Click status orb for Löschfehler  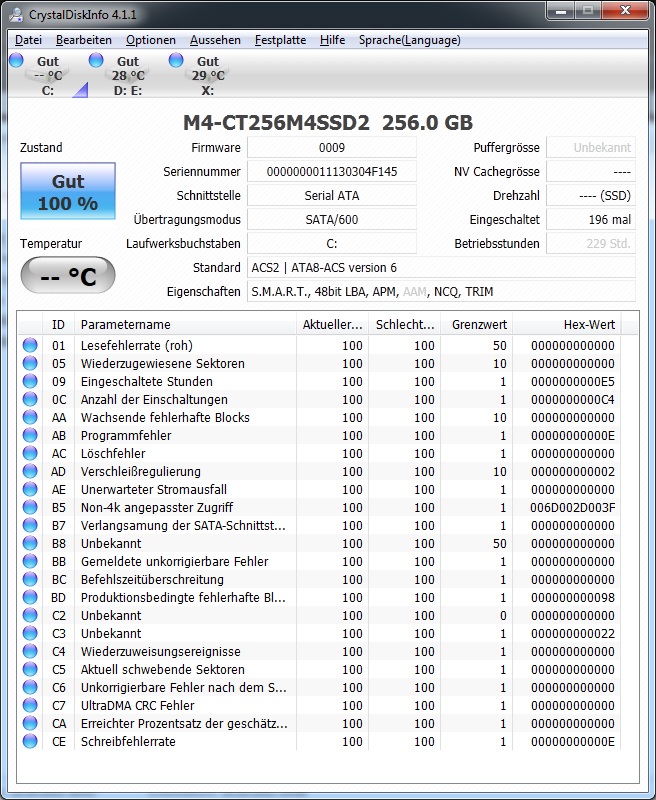coord(30,453)
